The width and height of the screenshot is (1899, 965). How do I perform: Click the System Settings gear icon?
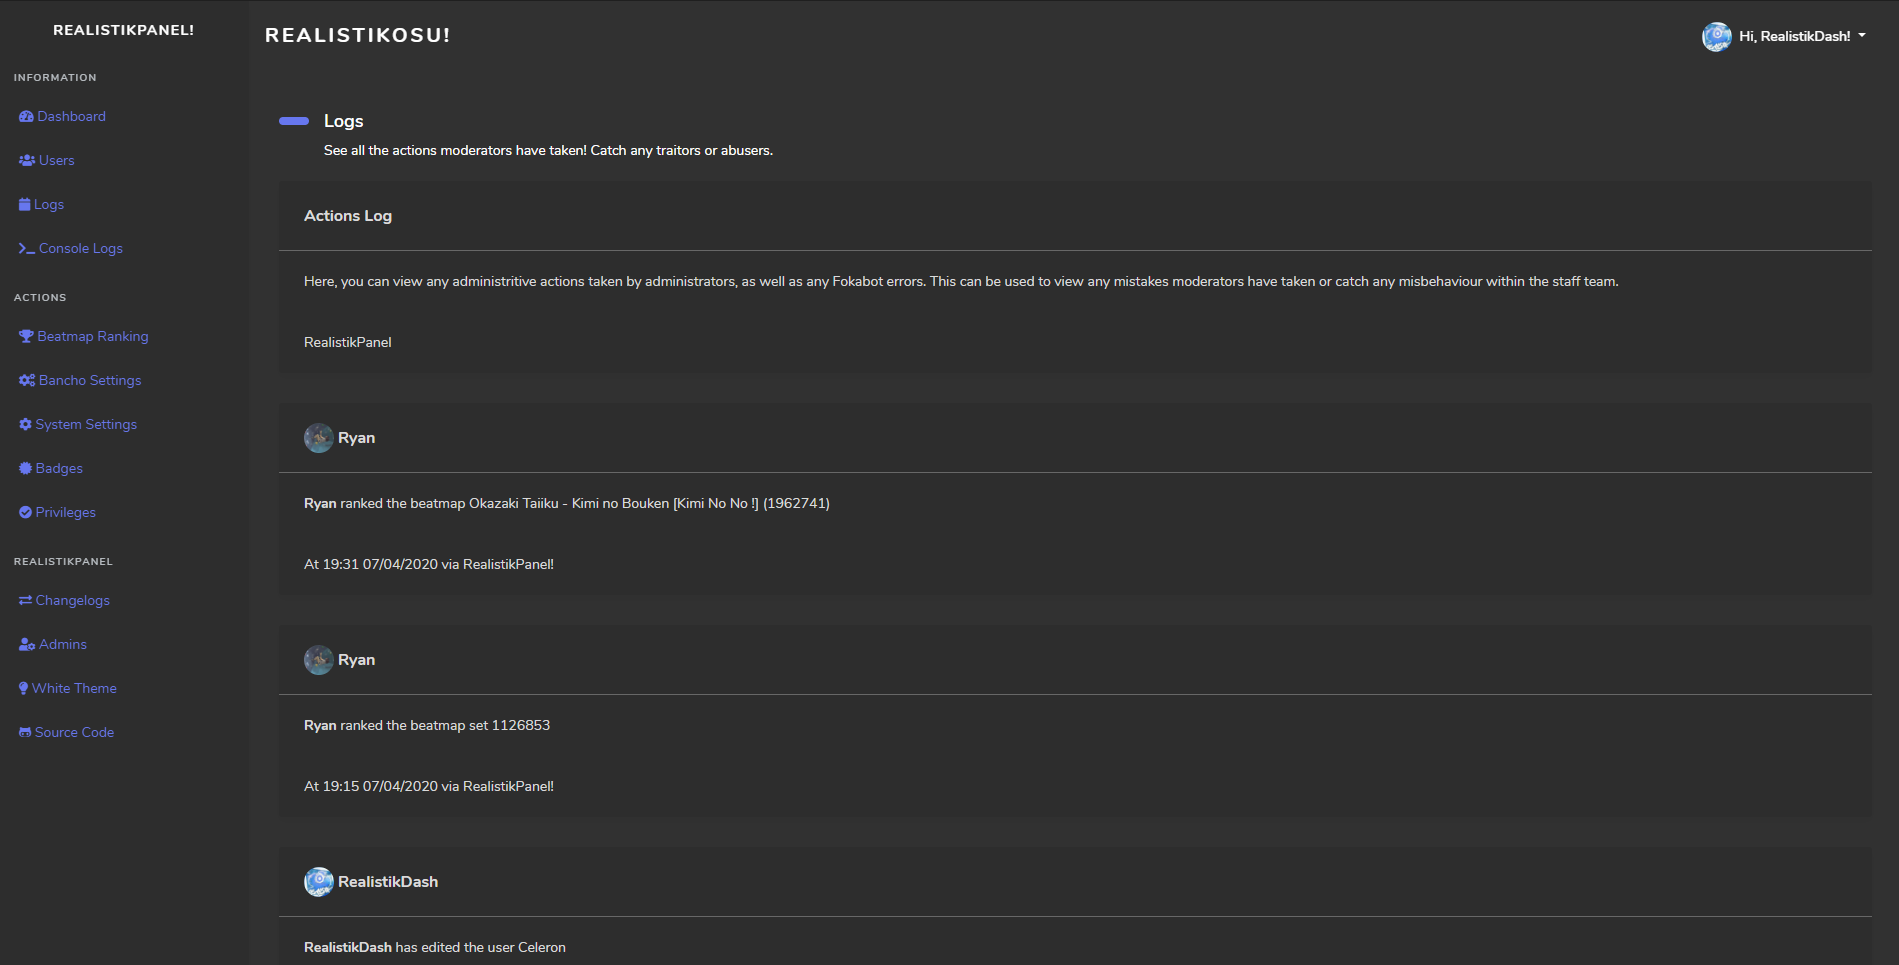coord(25,425)
